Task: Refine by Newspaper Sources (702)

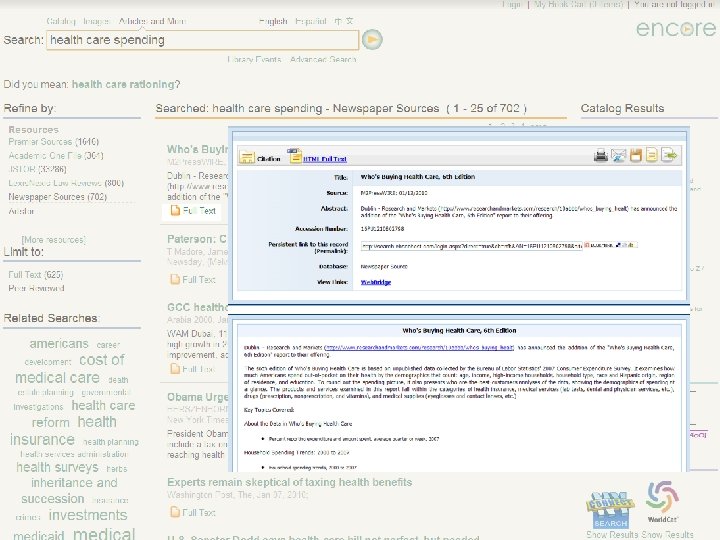Action: [57, 197]
